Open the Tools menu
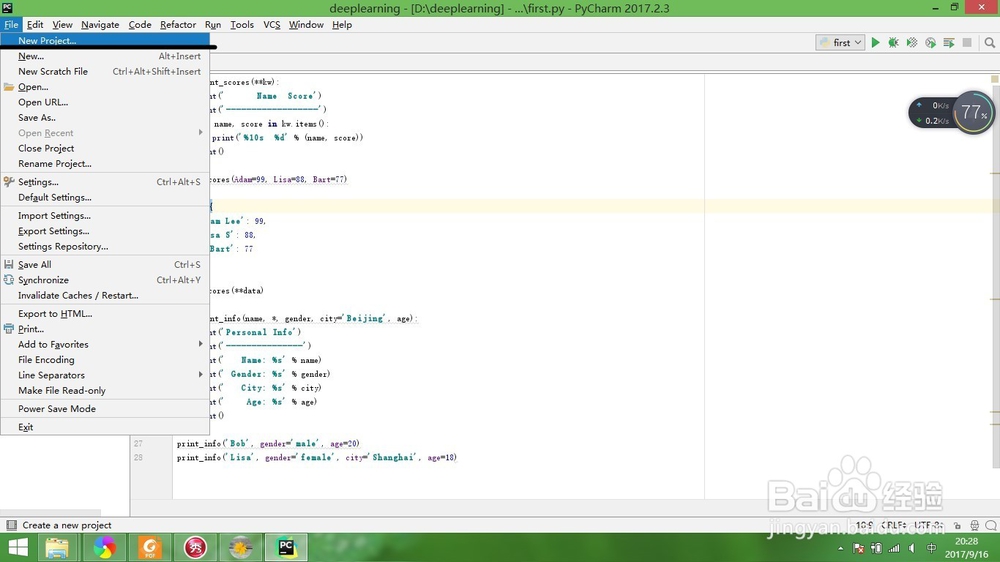This screenshot has width=1000, height=562. pos(242,24)
